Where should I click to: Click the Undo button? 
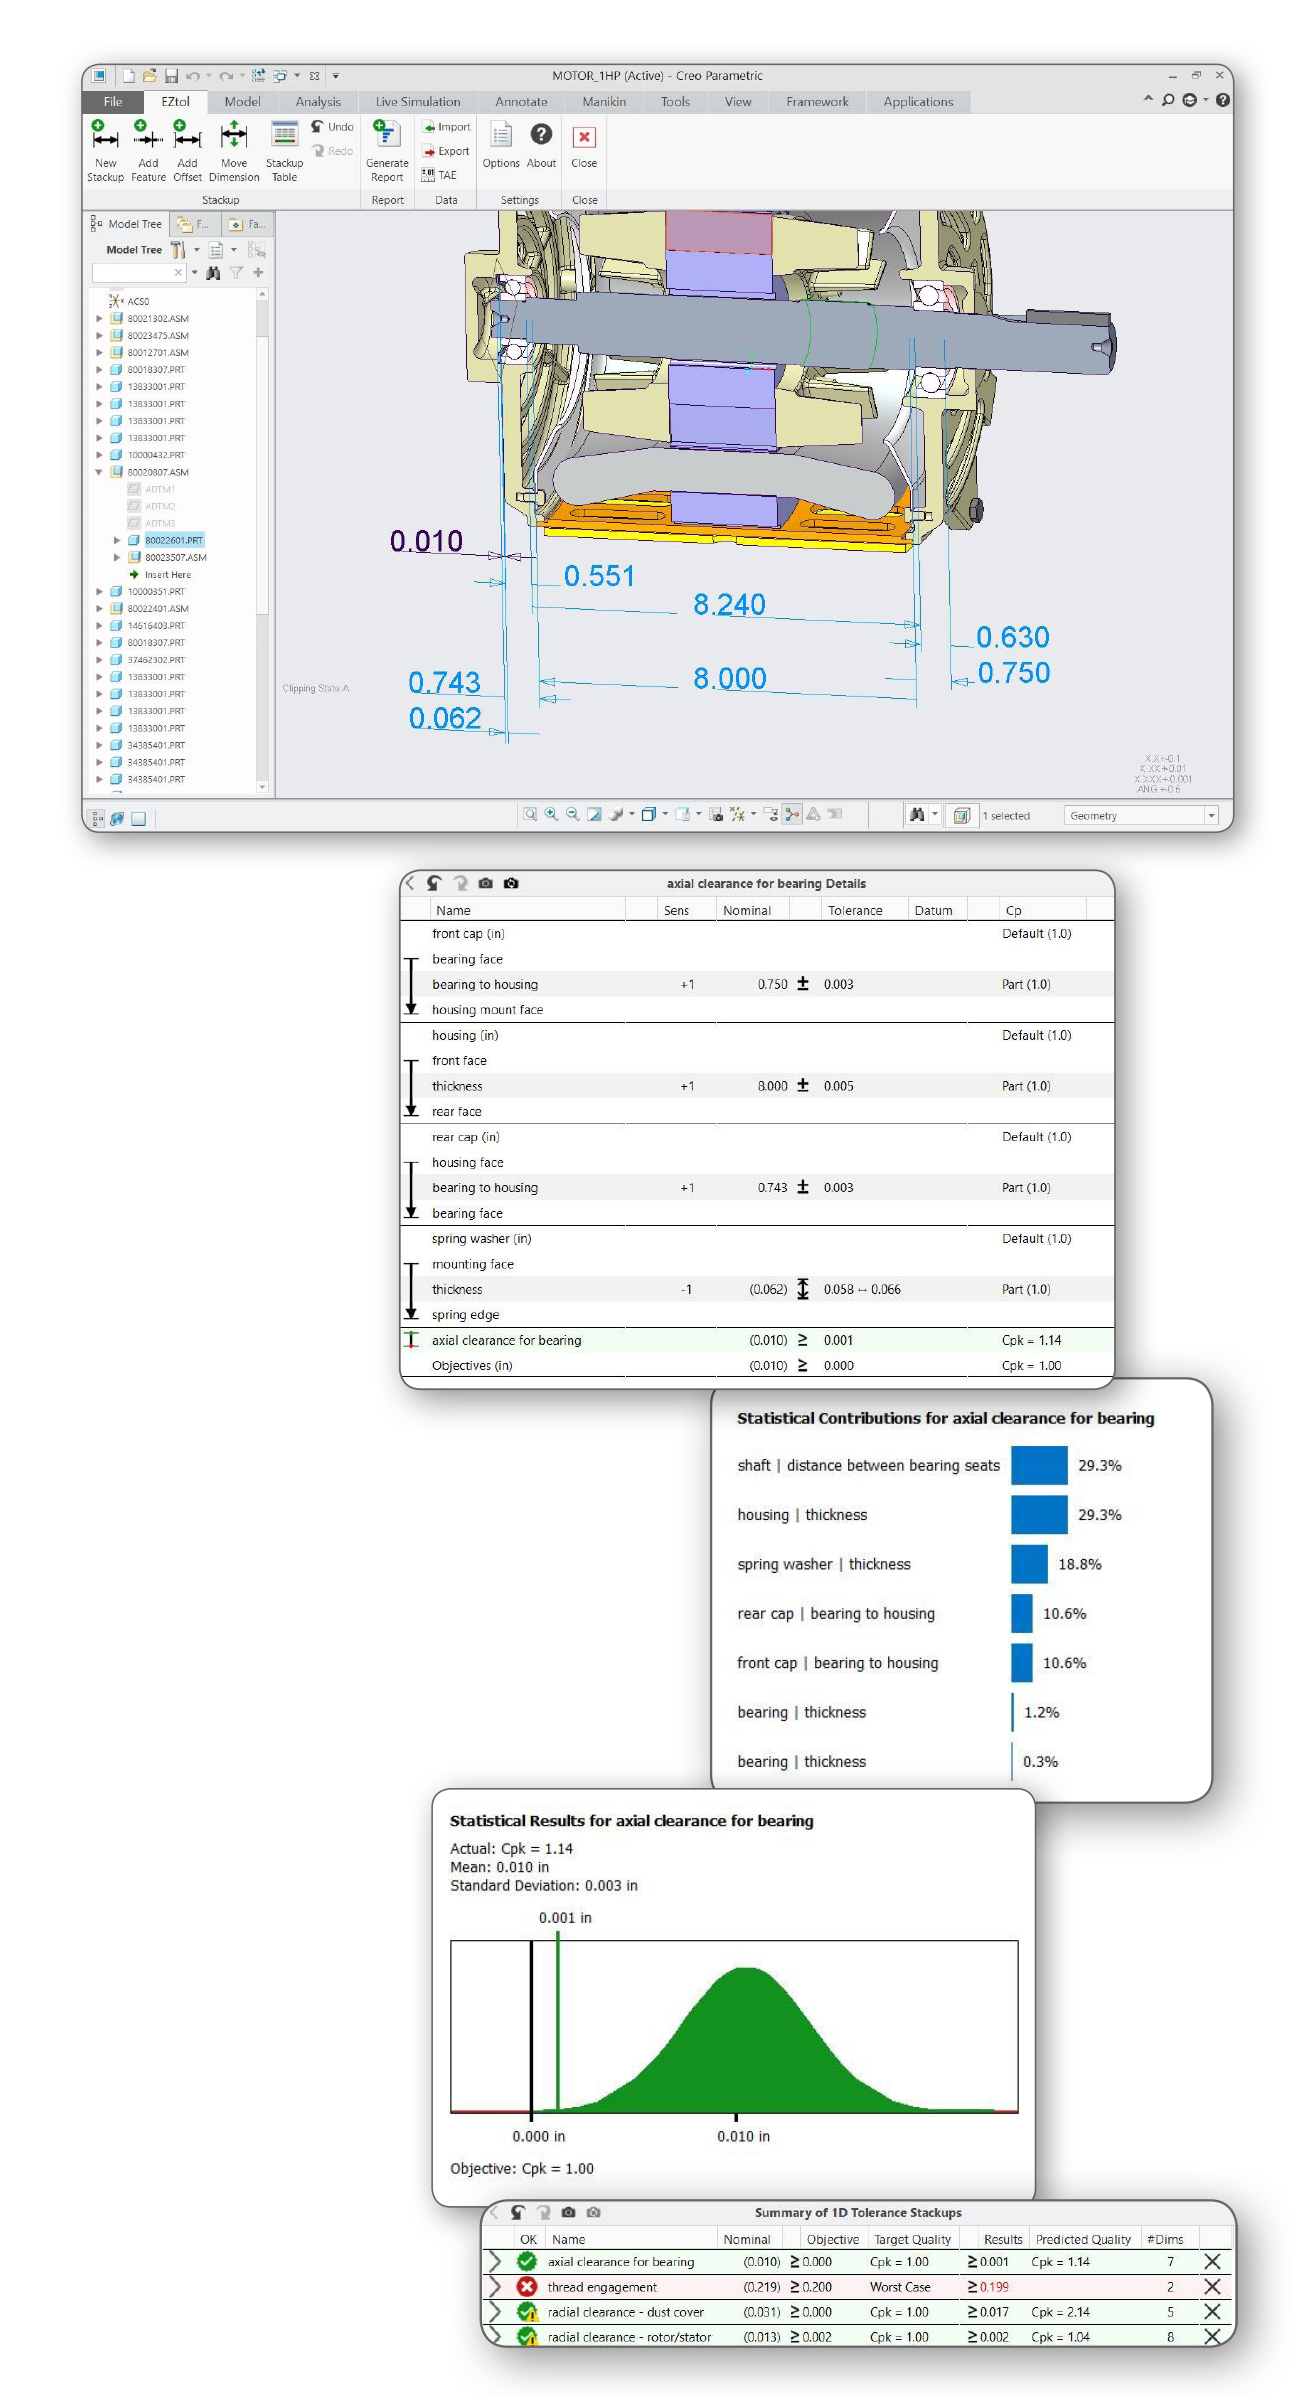(332, 127)
